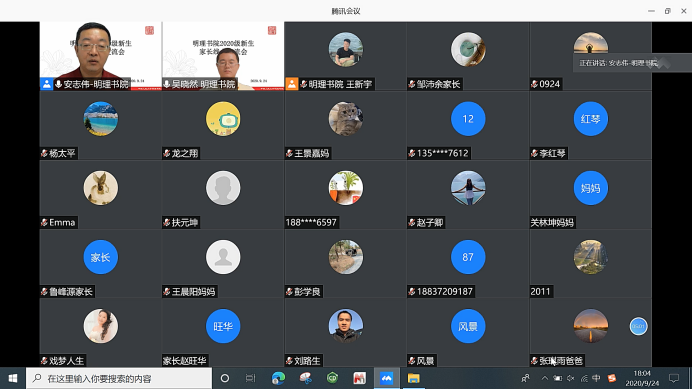Open File Explorer from the taskbar
The image size is (693, 390).
coord(414,379)
